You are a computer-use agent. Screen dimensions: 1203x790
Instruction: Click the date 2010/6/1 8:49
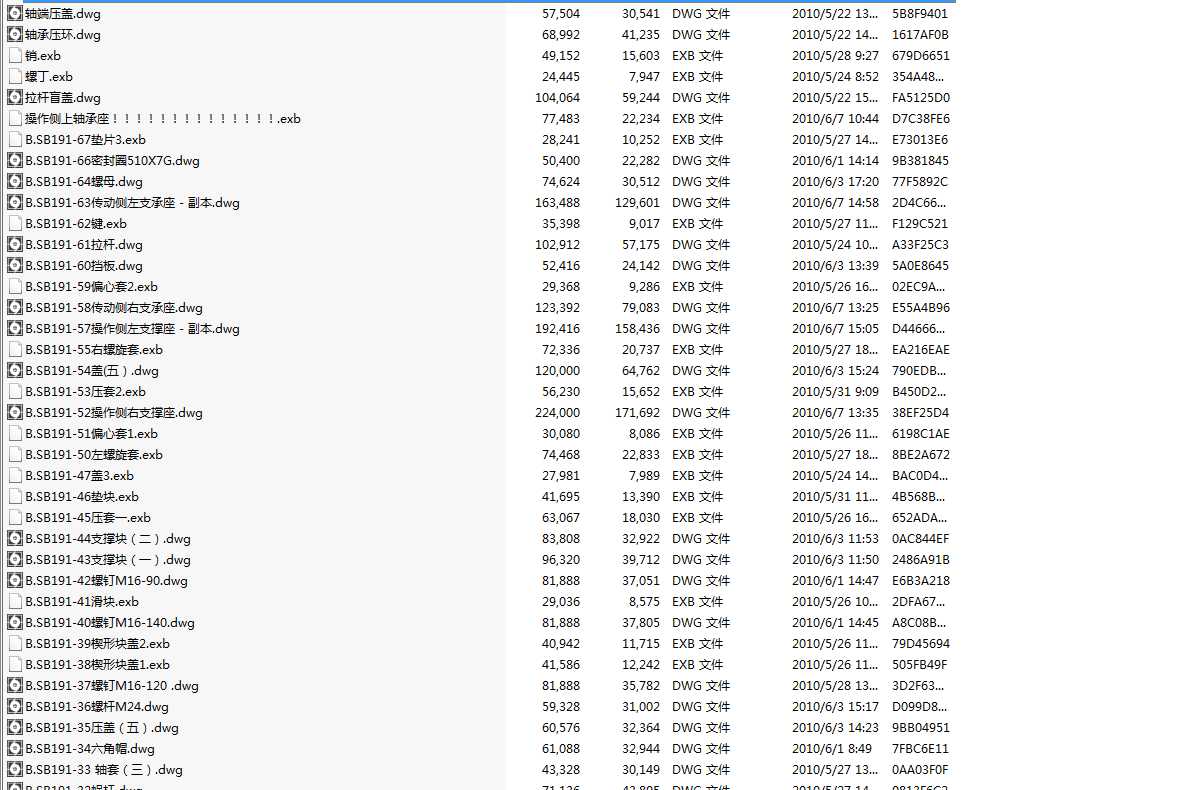tap(831, 749)
